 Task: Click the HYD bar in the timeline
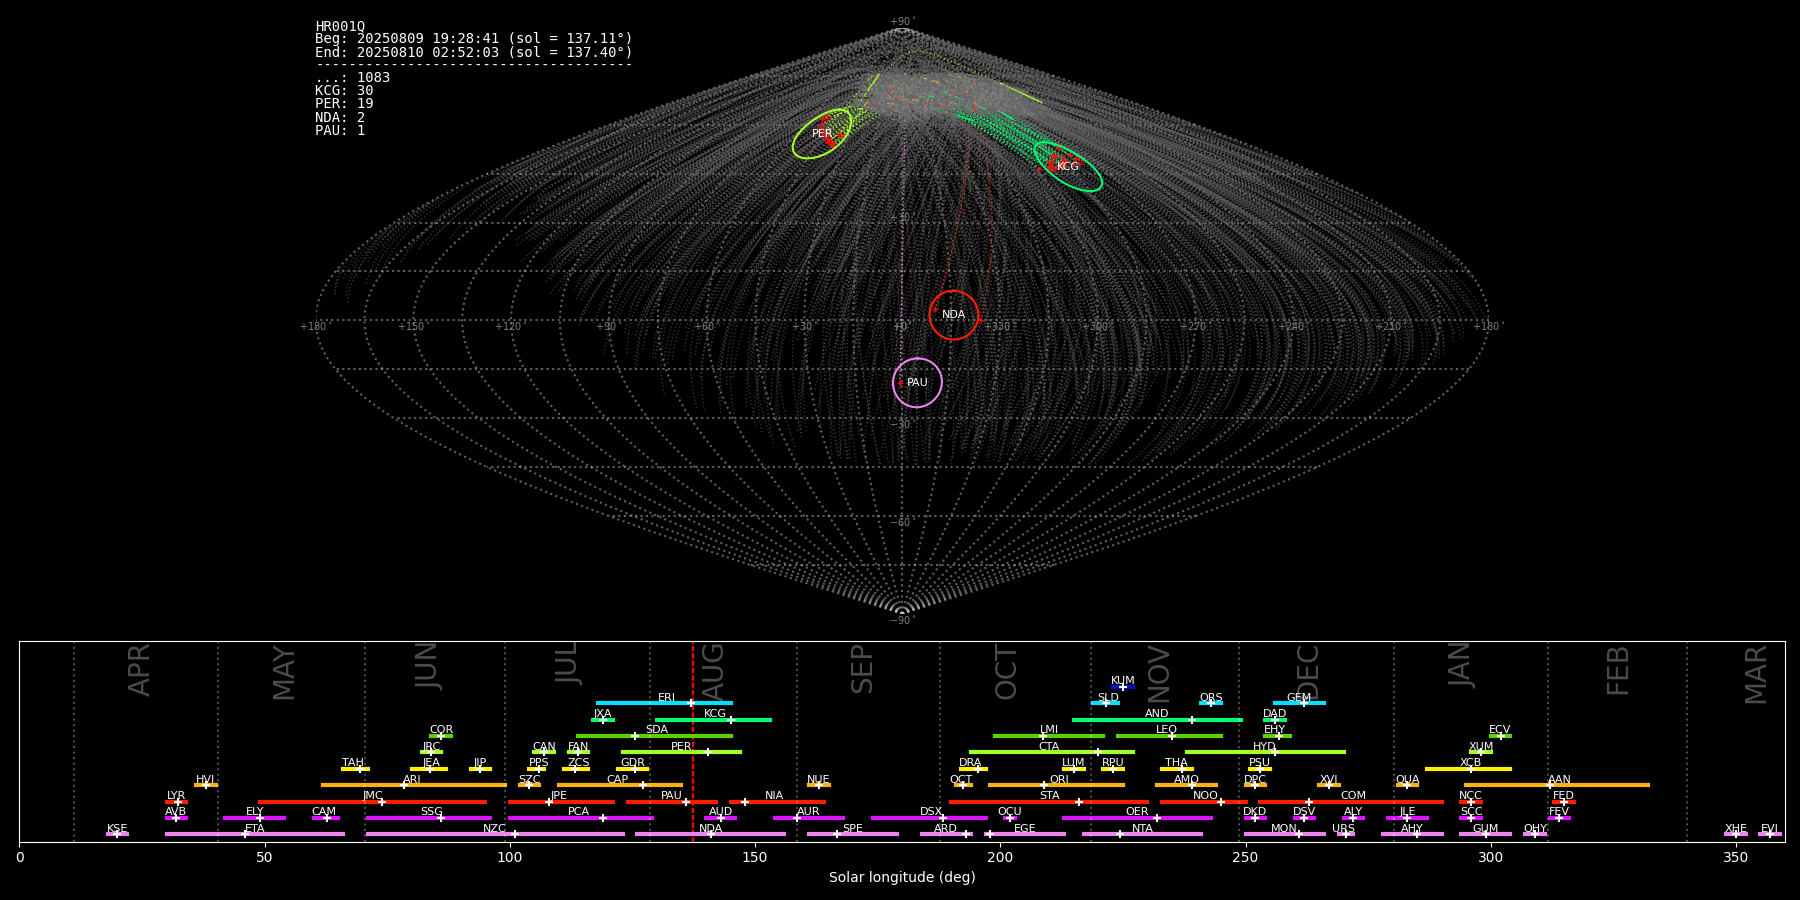point(1265,752)
